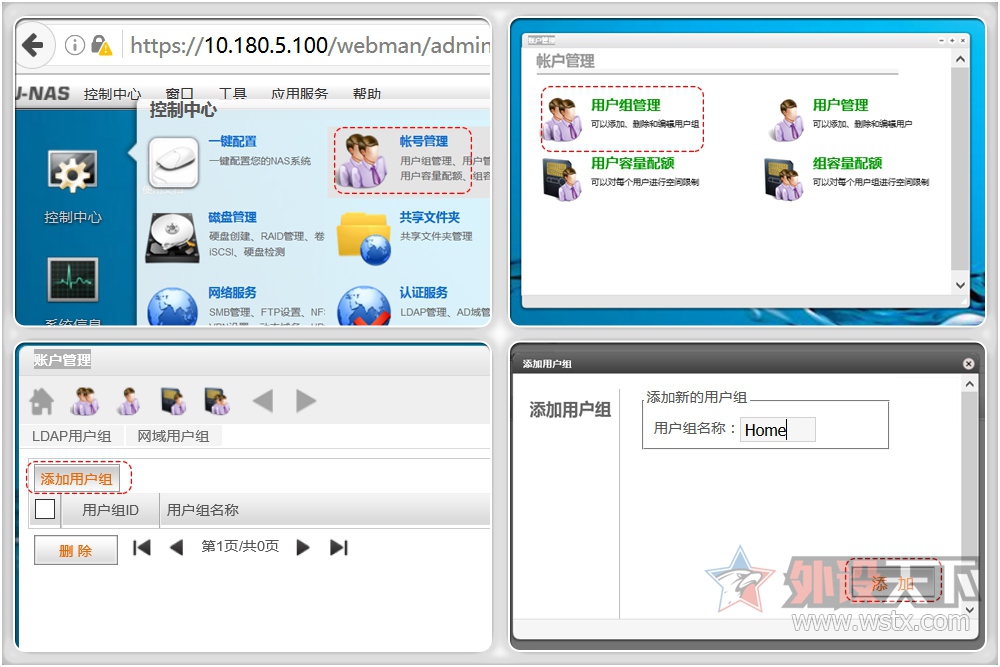Open the 磁盘管理 link text

232,217
